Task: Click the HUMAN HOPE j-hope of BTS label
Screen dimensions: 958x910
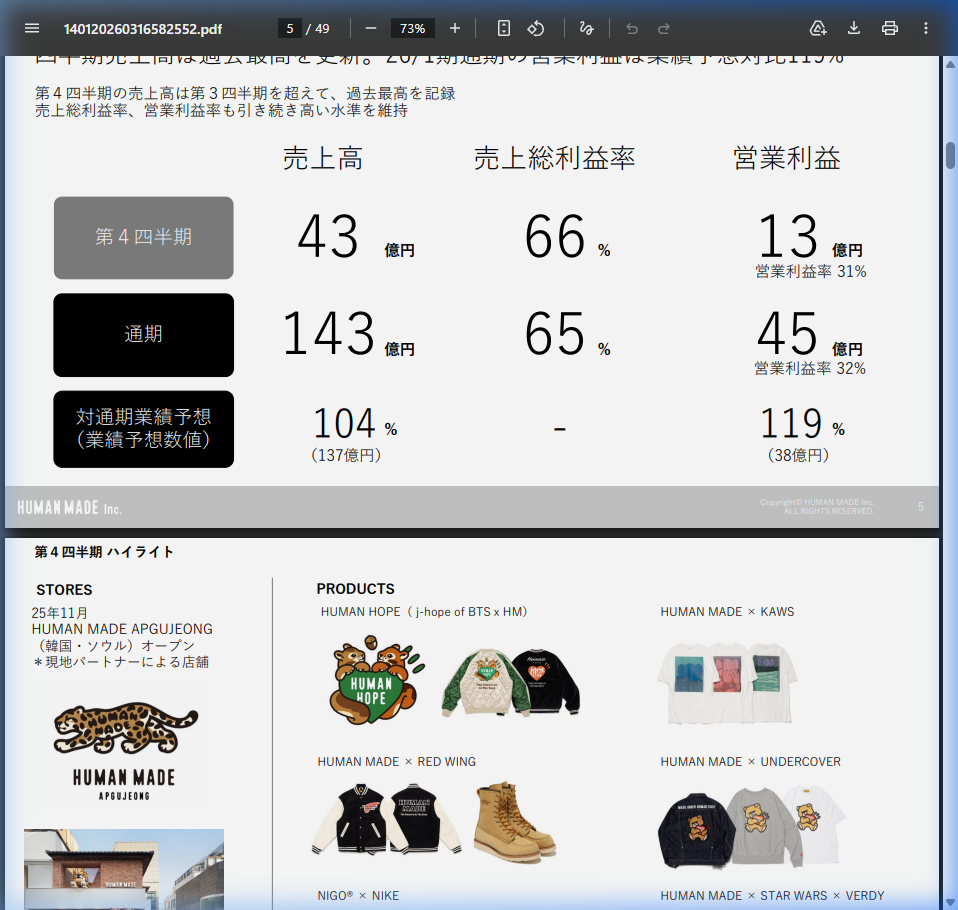Action: point(424,612)
